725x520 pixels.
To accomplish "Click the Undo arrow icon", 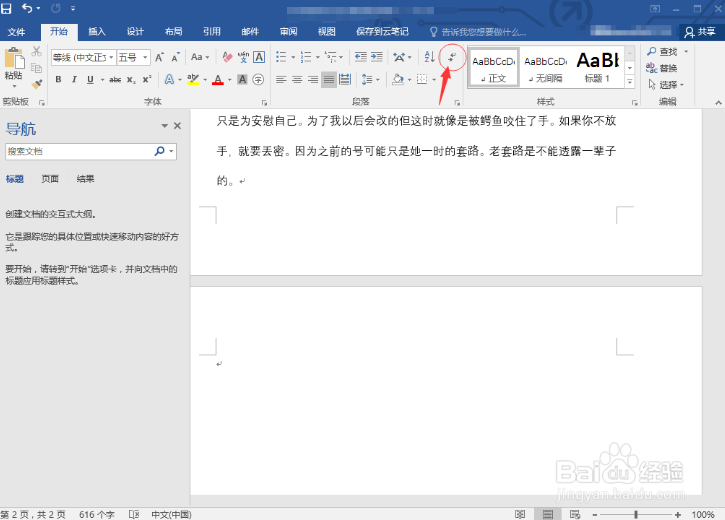I will click(x=28, y=8).
